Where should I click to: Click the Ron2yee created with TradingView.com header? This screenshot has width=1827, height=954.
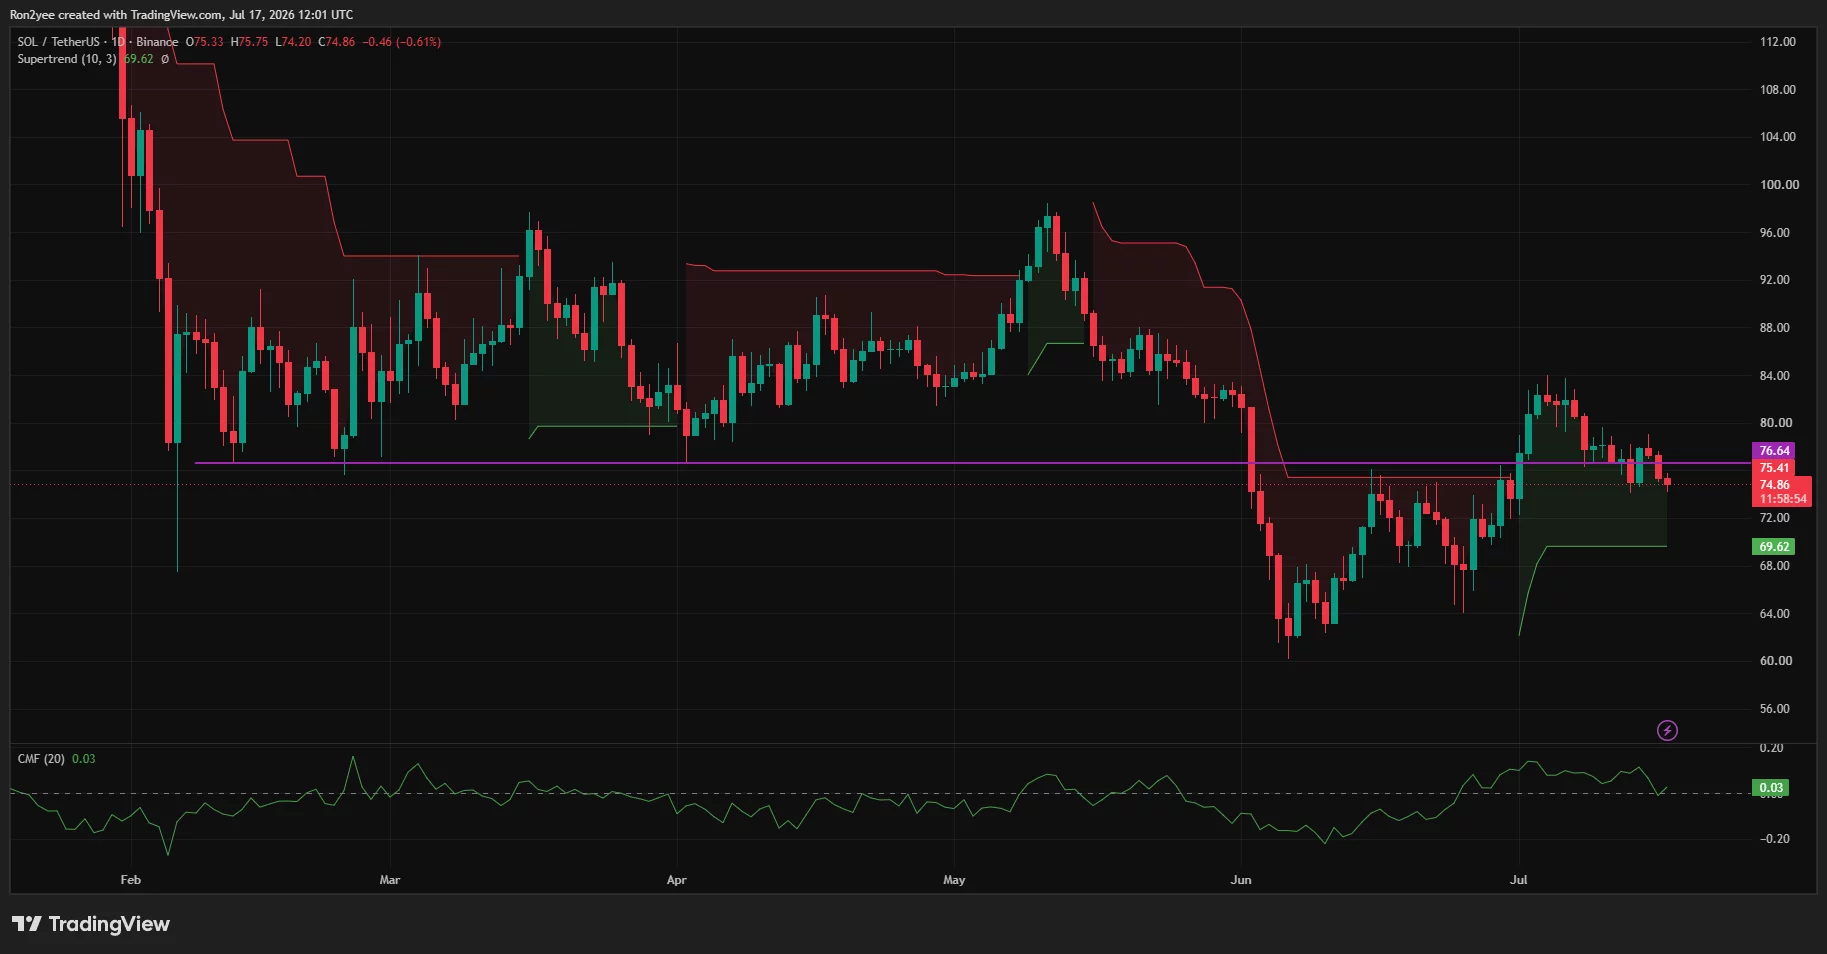pos(181,14)
